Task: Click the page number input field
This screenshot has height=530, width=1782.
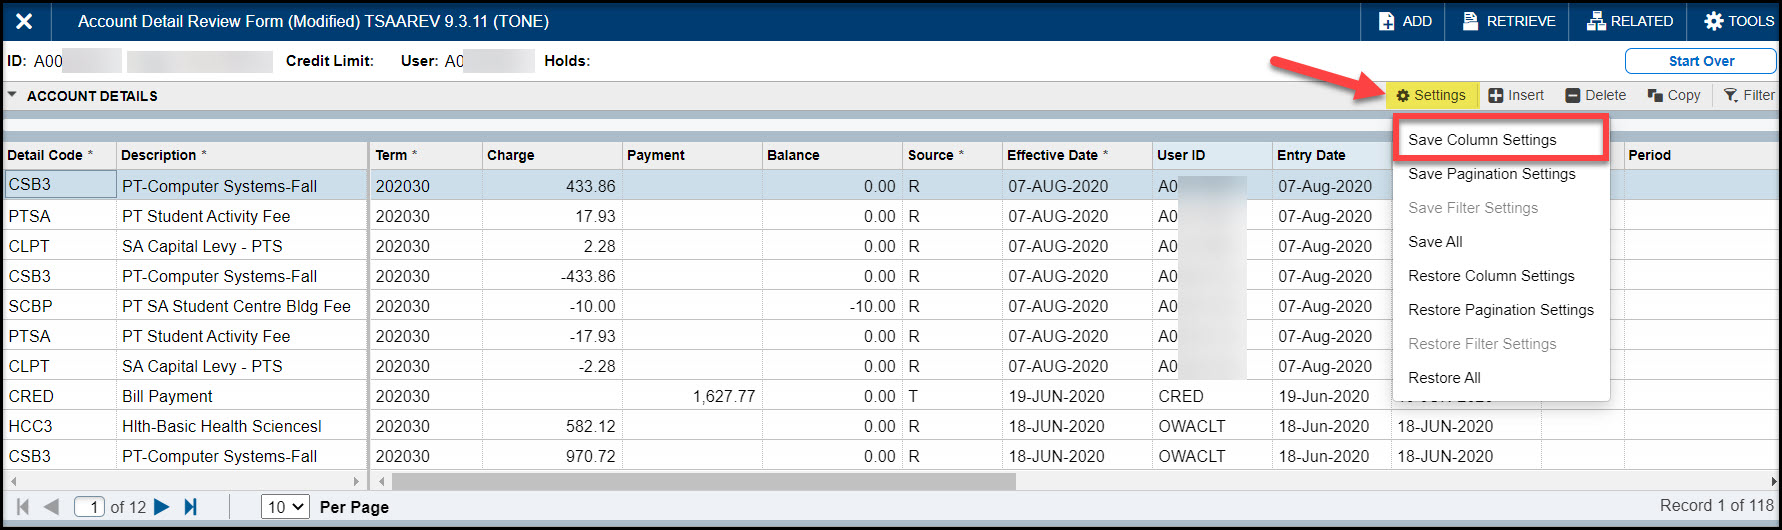Action: [90, 507]
